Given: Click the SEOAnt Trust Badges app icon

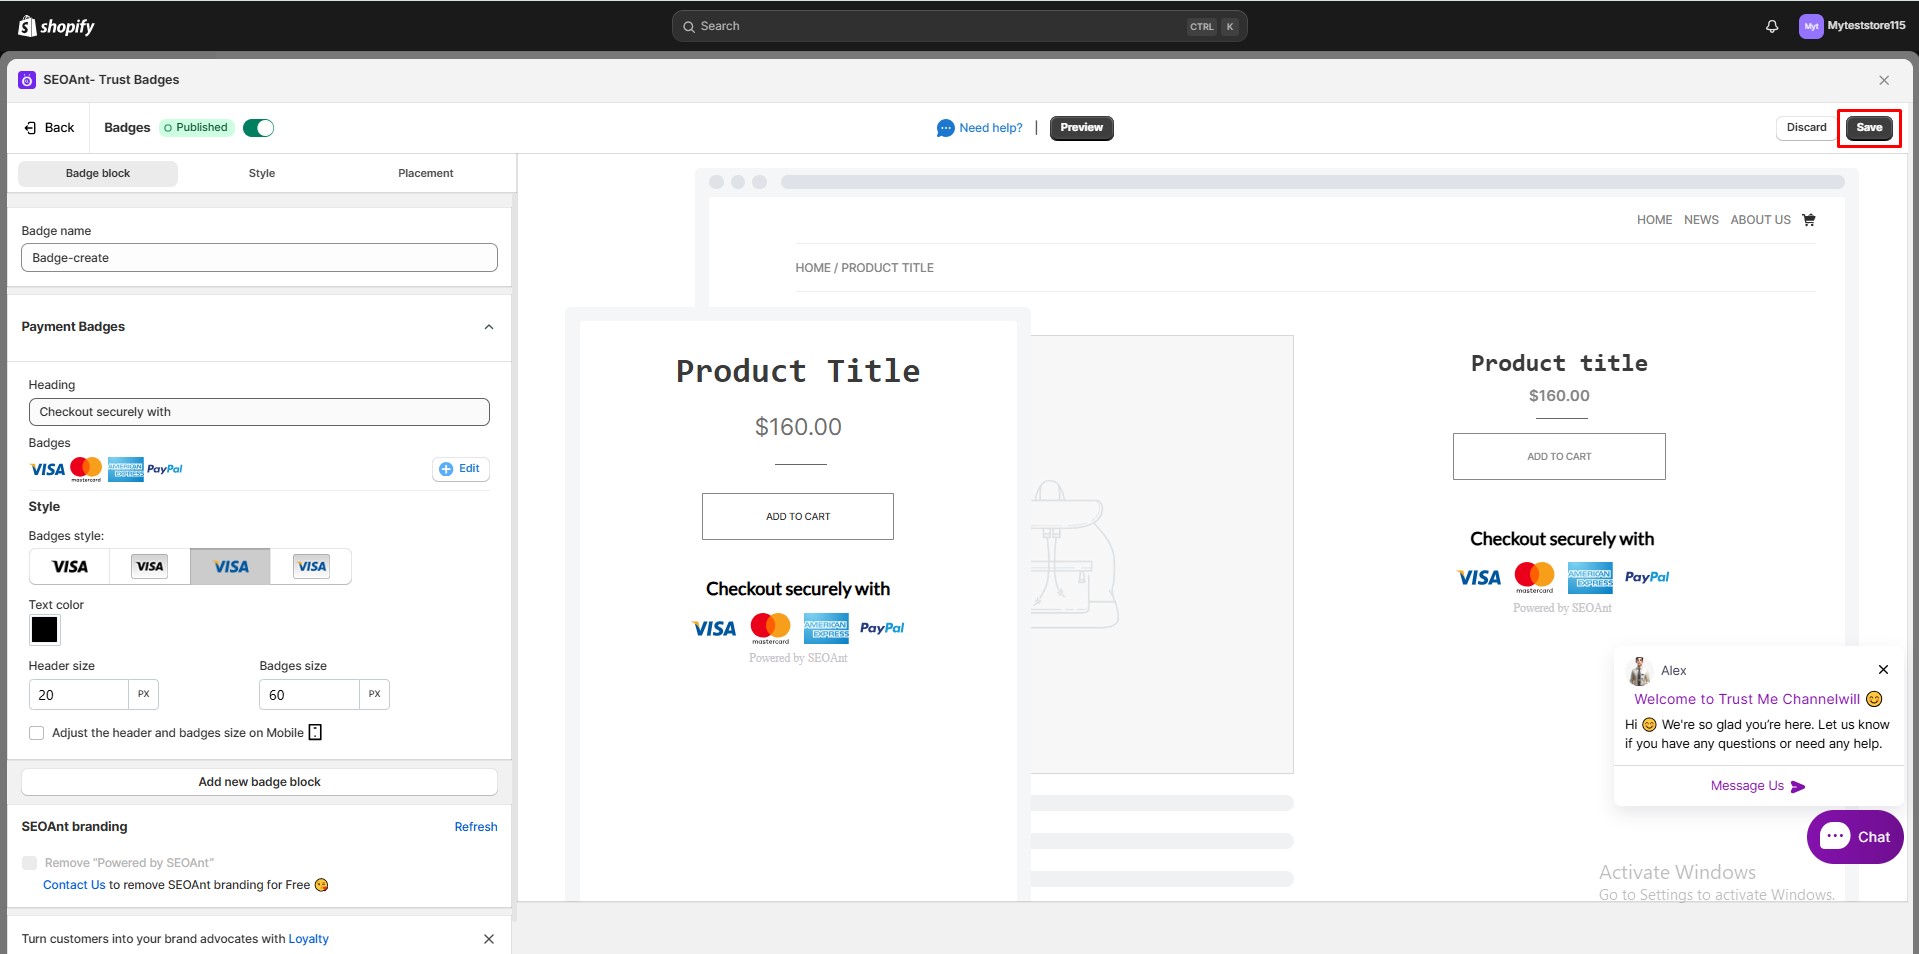Looking at the screenshot, I should (27, 80).
